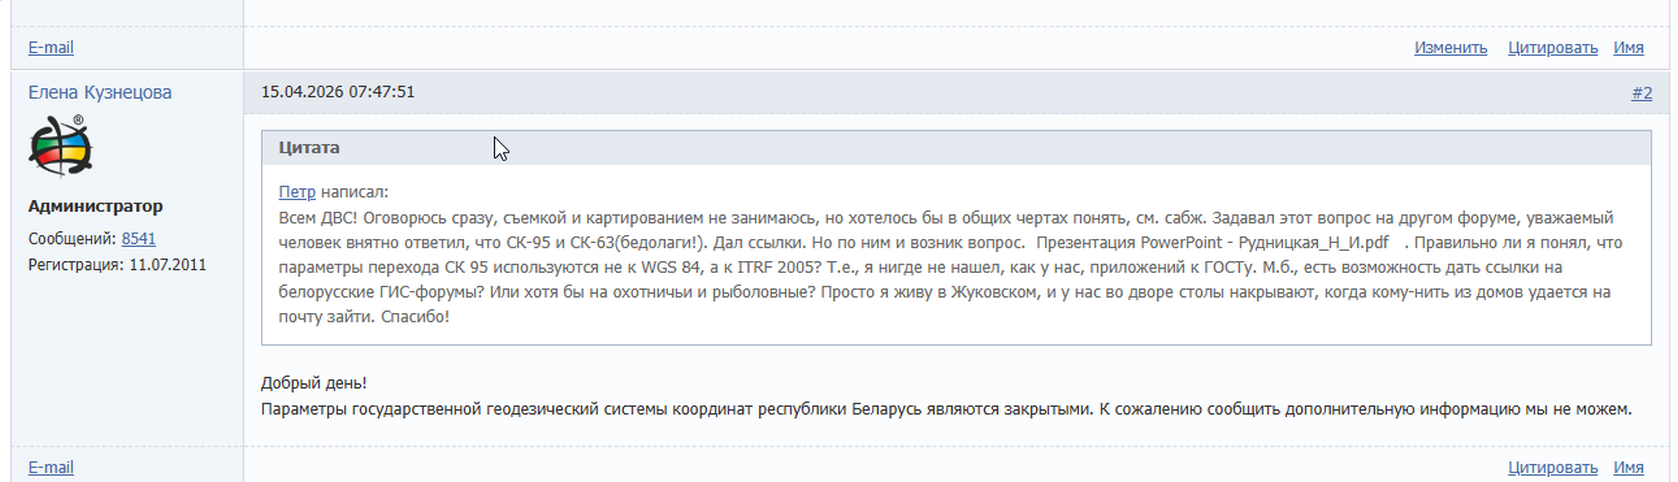
Task: Click the Петр author link in the quote
Action: (x=296, y=192)
